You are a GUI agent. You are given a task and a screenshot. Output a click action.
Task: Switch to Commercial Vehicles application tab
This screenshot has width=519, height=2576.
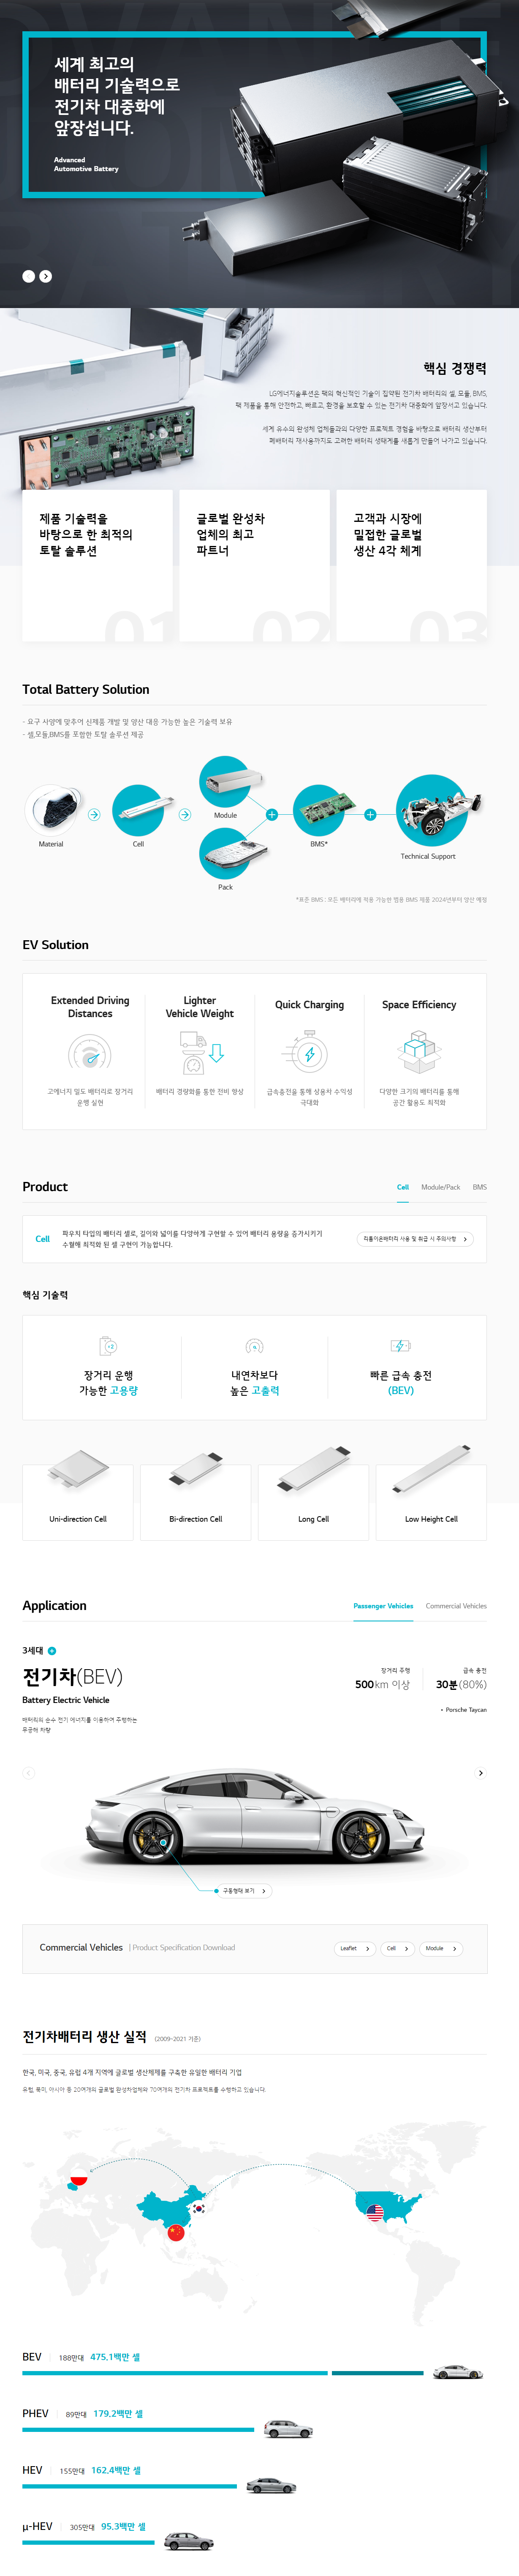point(456,1606)
